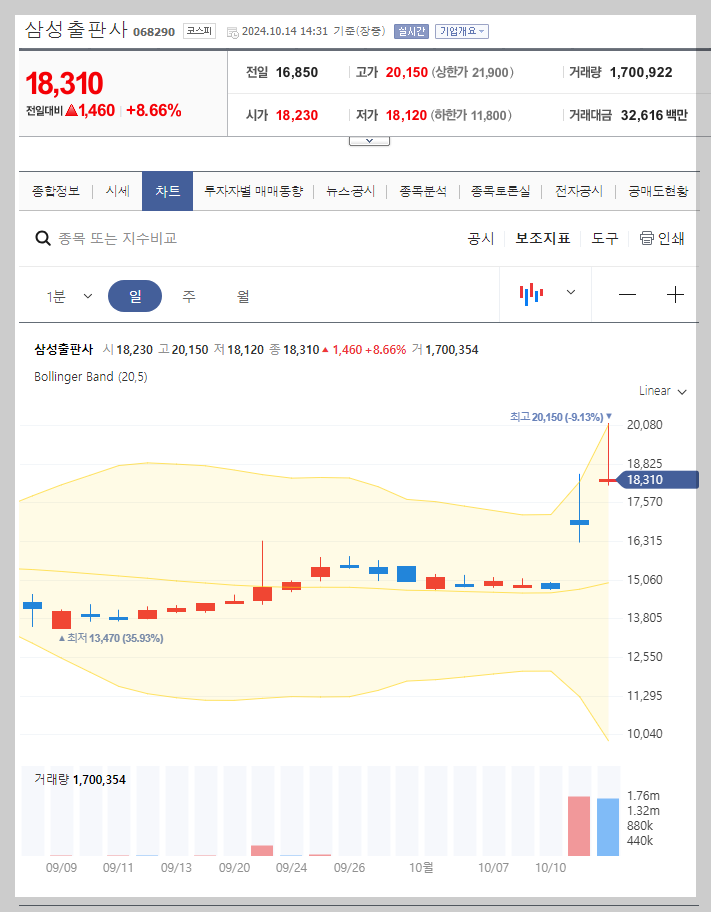Open chart type dropdown arrow
The image size is (711, 912).
click(x=571, y=293)
